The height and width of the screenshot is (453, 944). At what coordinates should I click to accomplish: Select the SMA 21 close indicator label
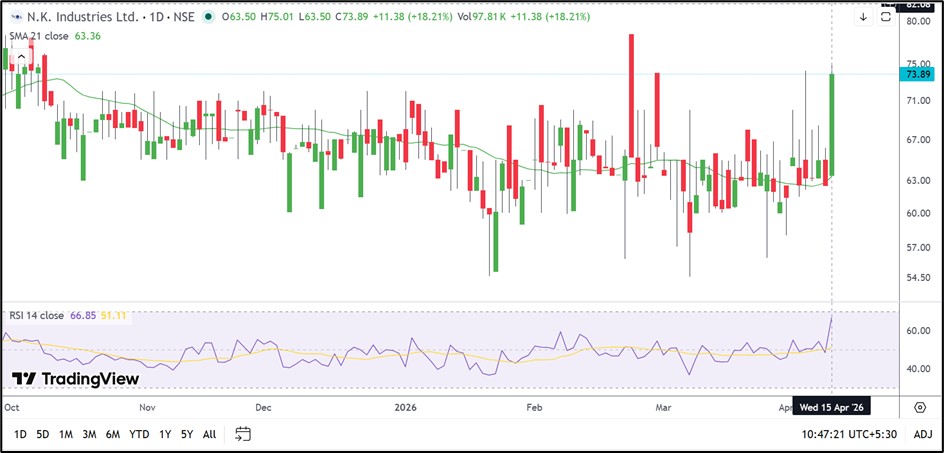click(36, 36)
